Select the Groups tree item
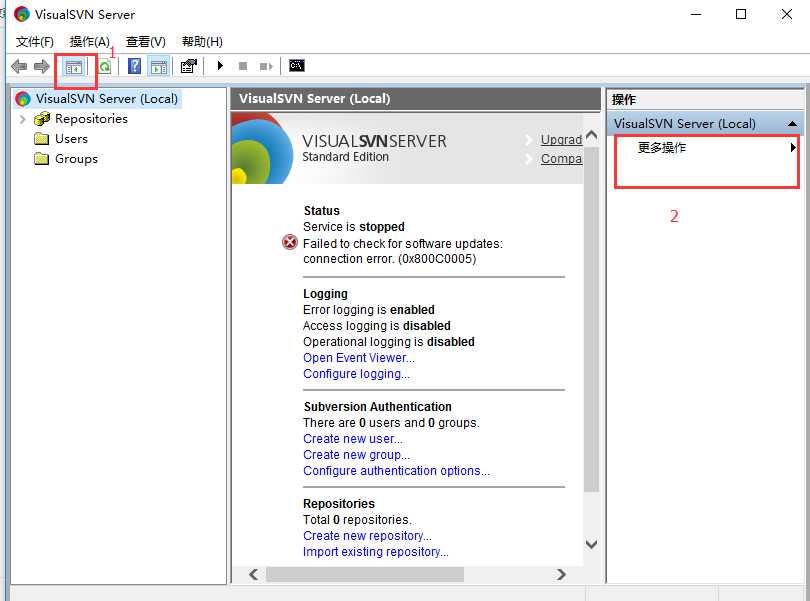The height and width of the screenshot is (601, 810). pyautogui.click(x=76, y=159)
